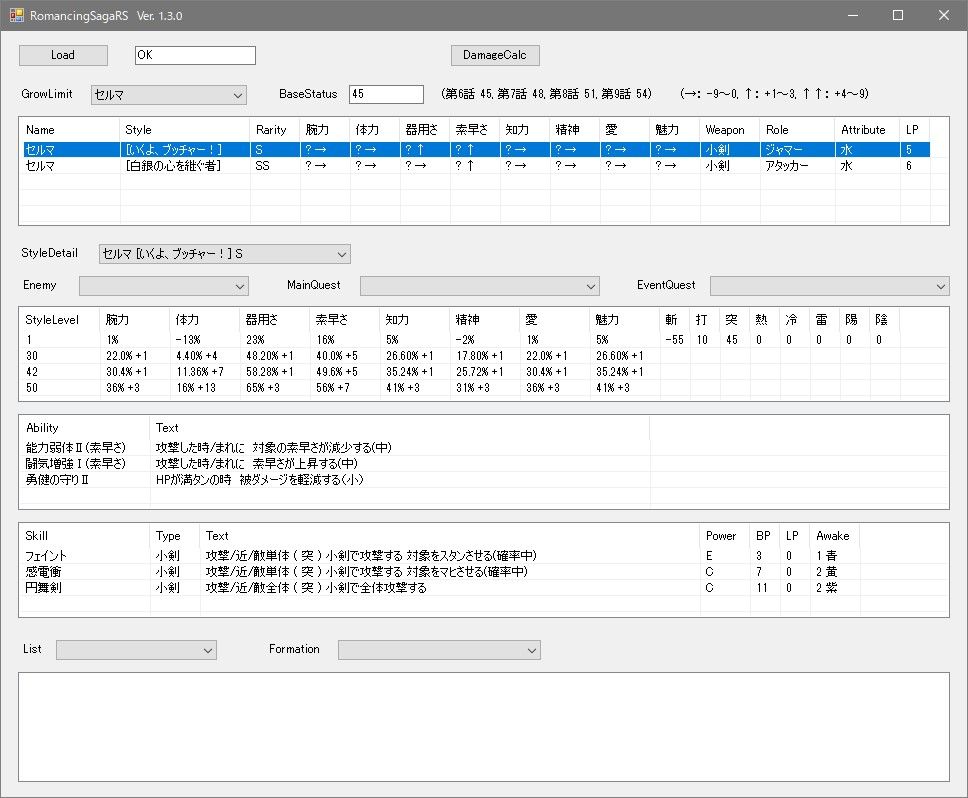Click the Ability column header

85,428
